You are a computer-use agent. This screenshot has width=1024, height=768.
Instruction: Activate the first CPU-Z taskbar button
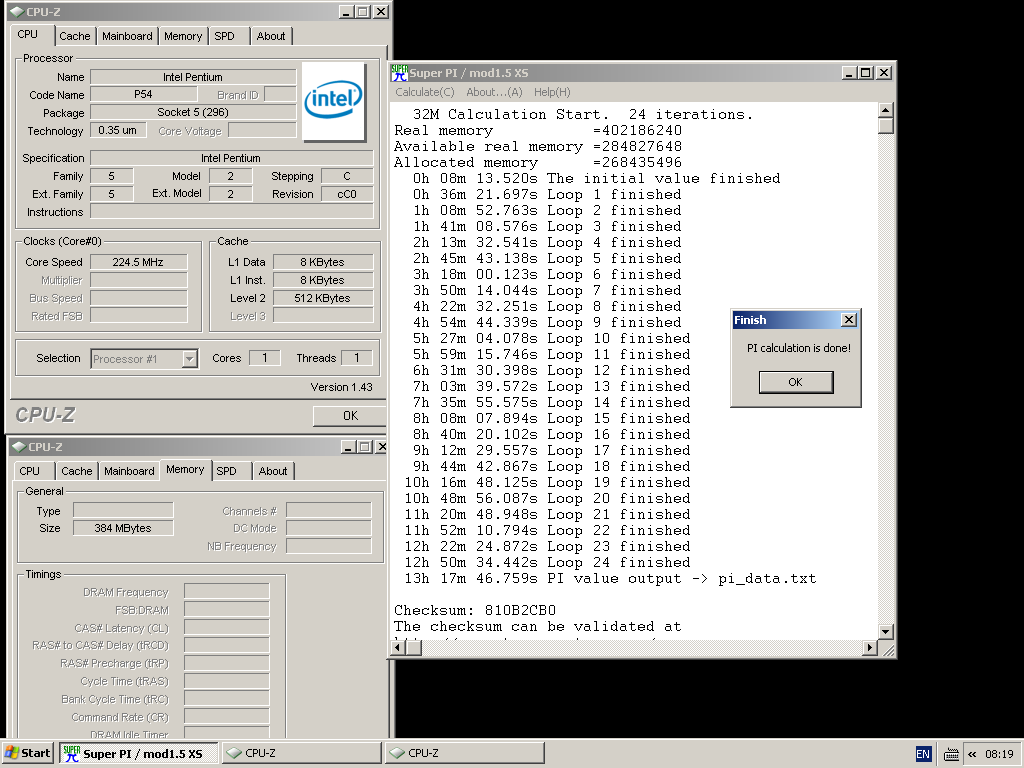[301, 753]
